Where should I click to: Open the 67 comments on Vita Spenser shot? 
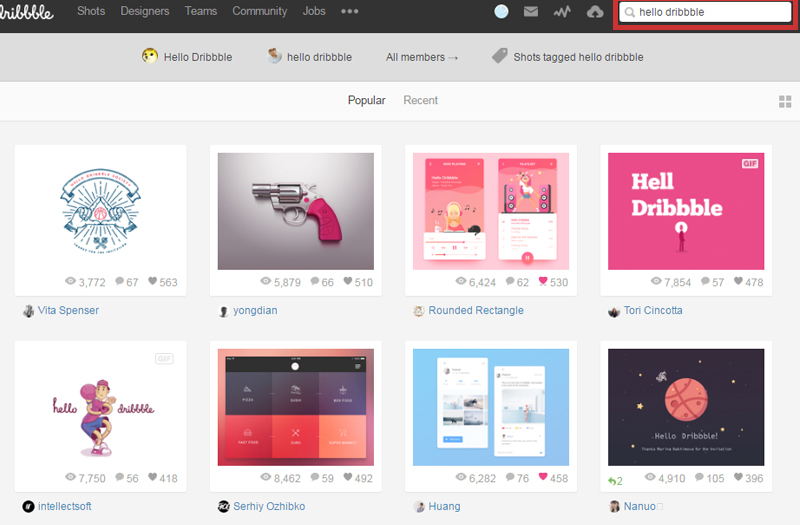pos(127,282)
